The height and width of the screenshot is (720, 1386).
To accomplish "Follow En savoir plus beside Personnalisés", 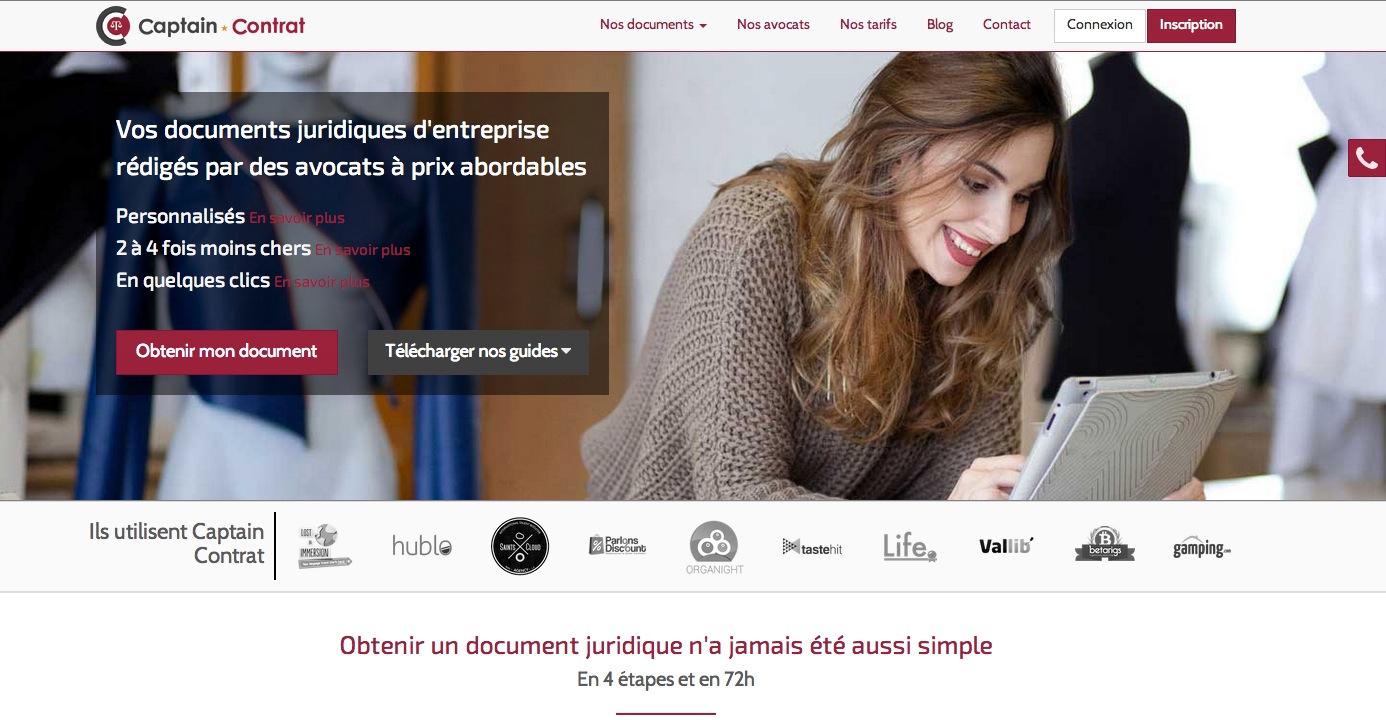I will click(297, 218).
